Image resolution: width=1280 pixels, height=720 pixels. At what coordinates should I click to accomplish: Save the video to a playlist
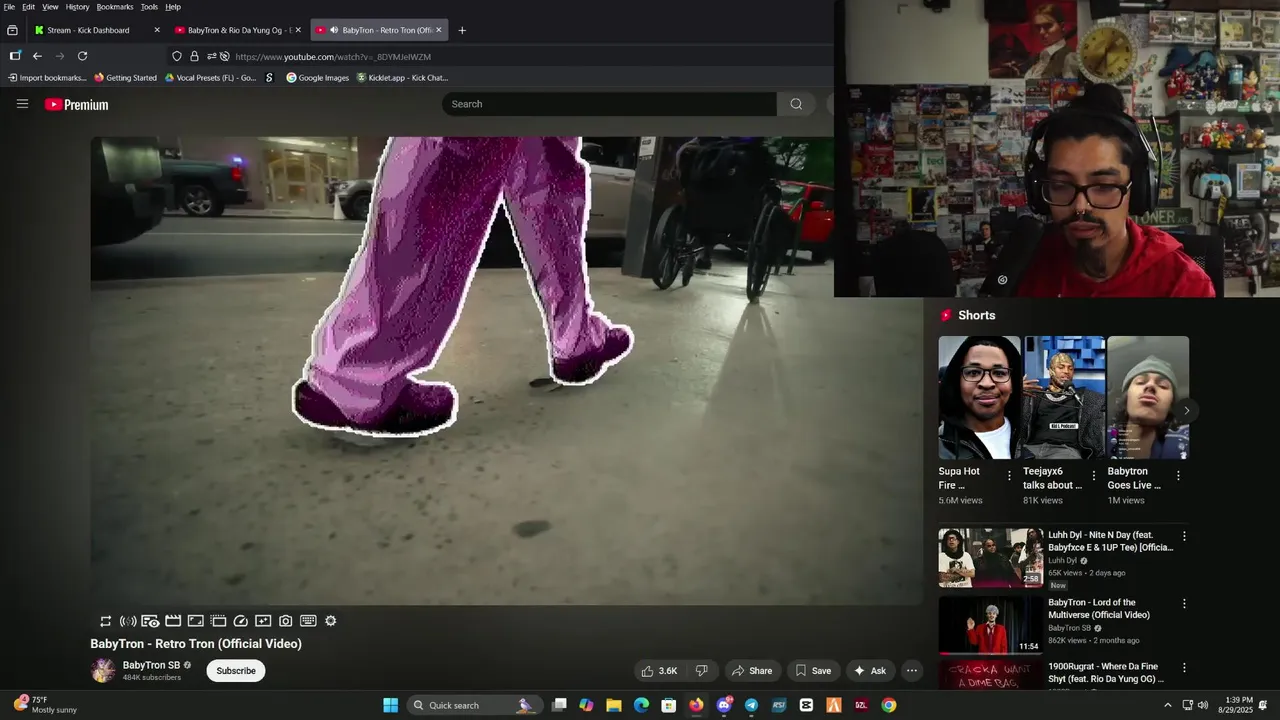click(x=813, y=671)
